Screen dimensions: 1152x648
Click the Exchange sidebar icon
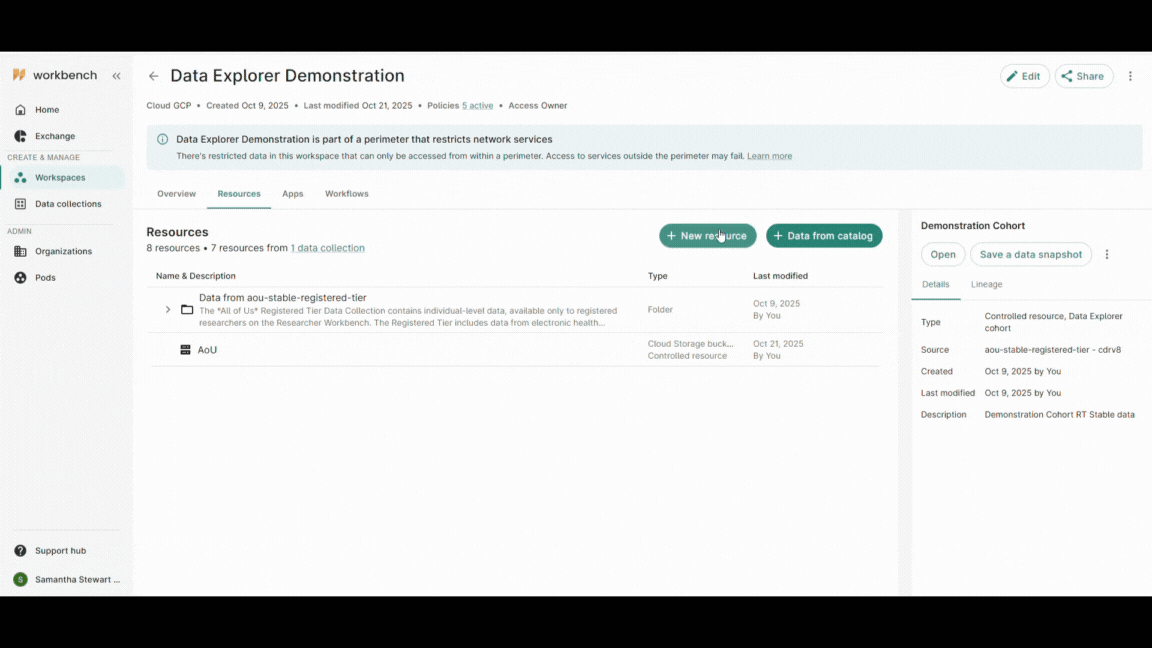(21, 136)
